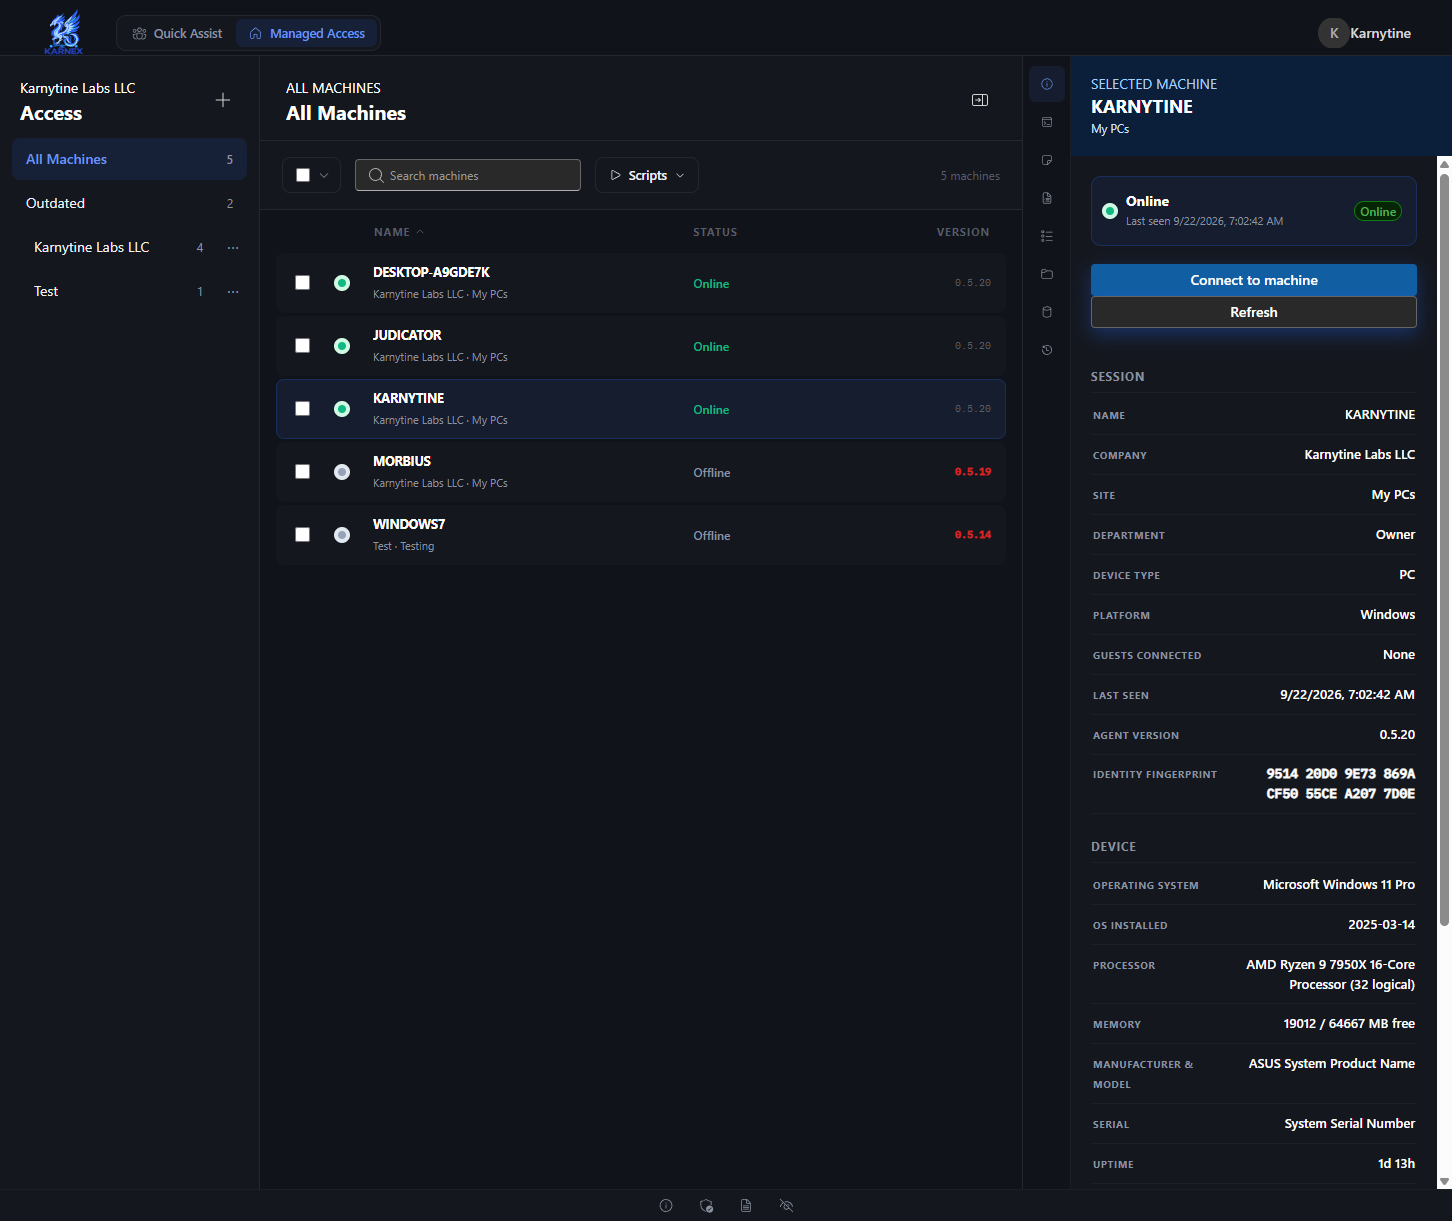Click the 19012 / 64667 MB free value
1452x1221 pixels.
pos(1349,1024)
